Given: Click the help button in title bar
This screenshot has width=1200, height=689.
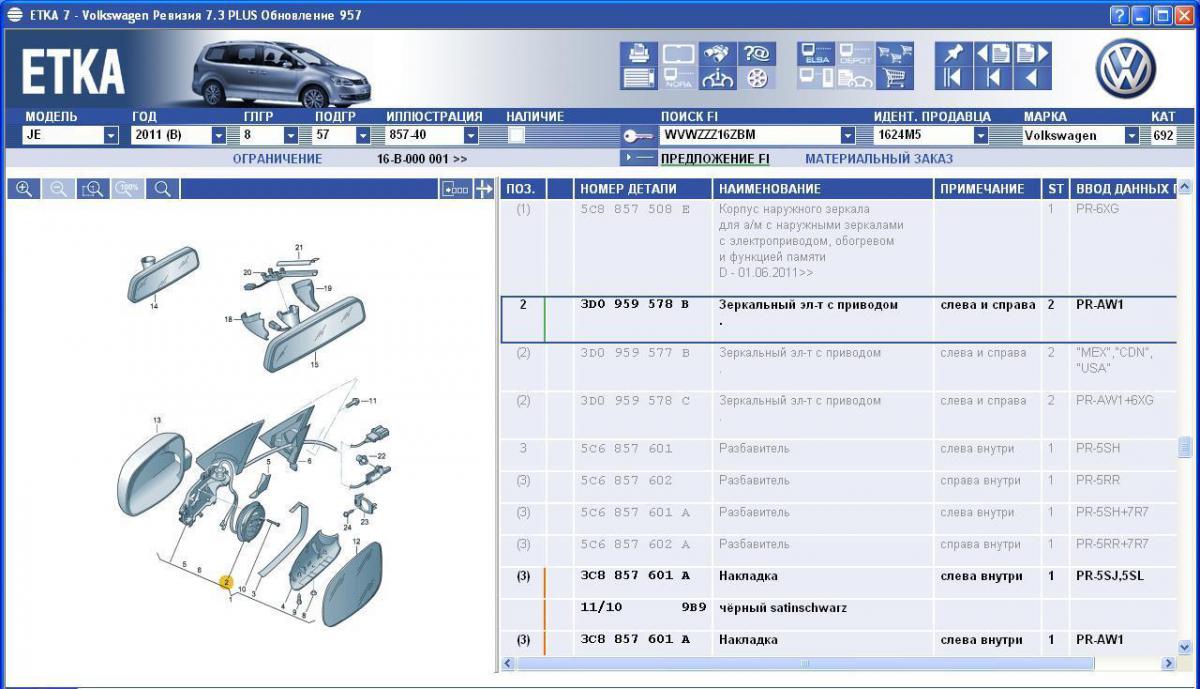Looking at the screenshot, I should [1120, 15].
